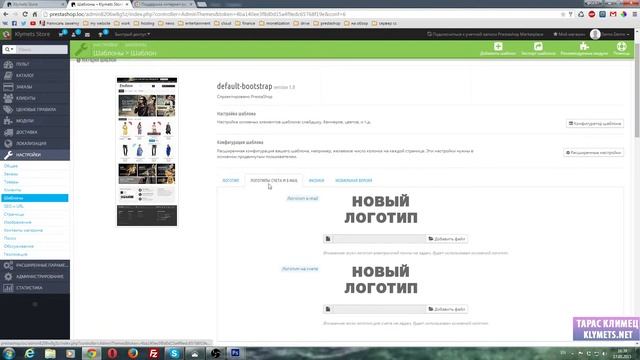Open Администрирование in sidebar
Screen dimensions: 640x360
35,277
